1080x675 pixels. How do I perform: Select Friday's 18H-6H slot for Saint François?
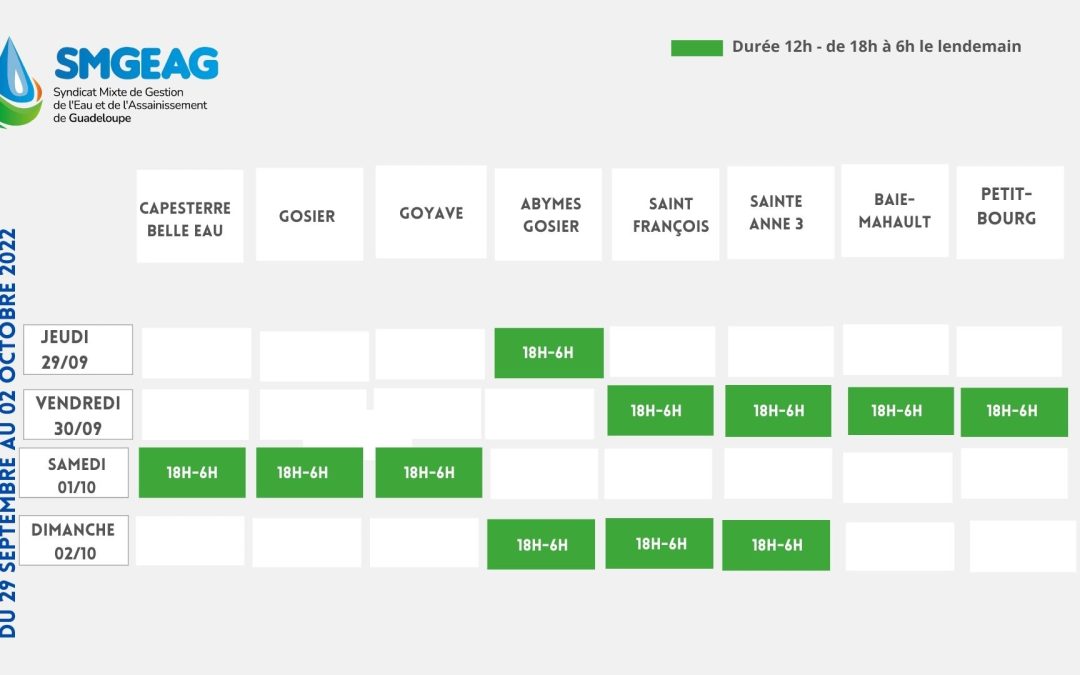point(660,411)
